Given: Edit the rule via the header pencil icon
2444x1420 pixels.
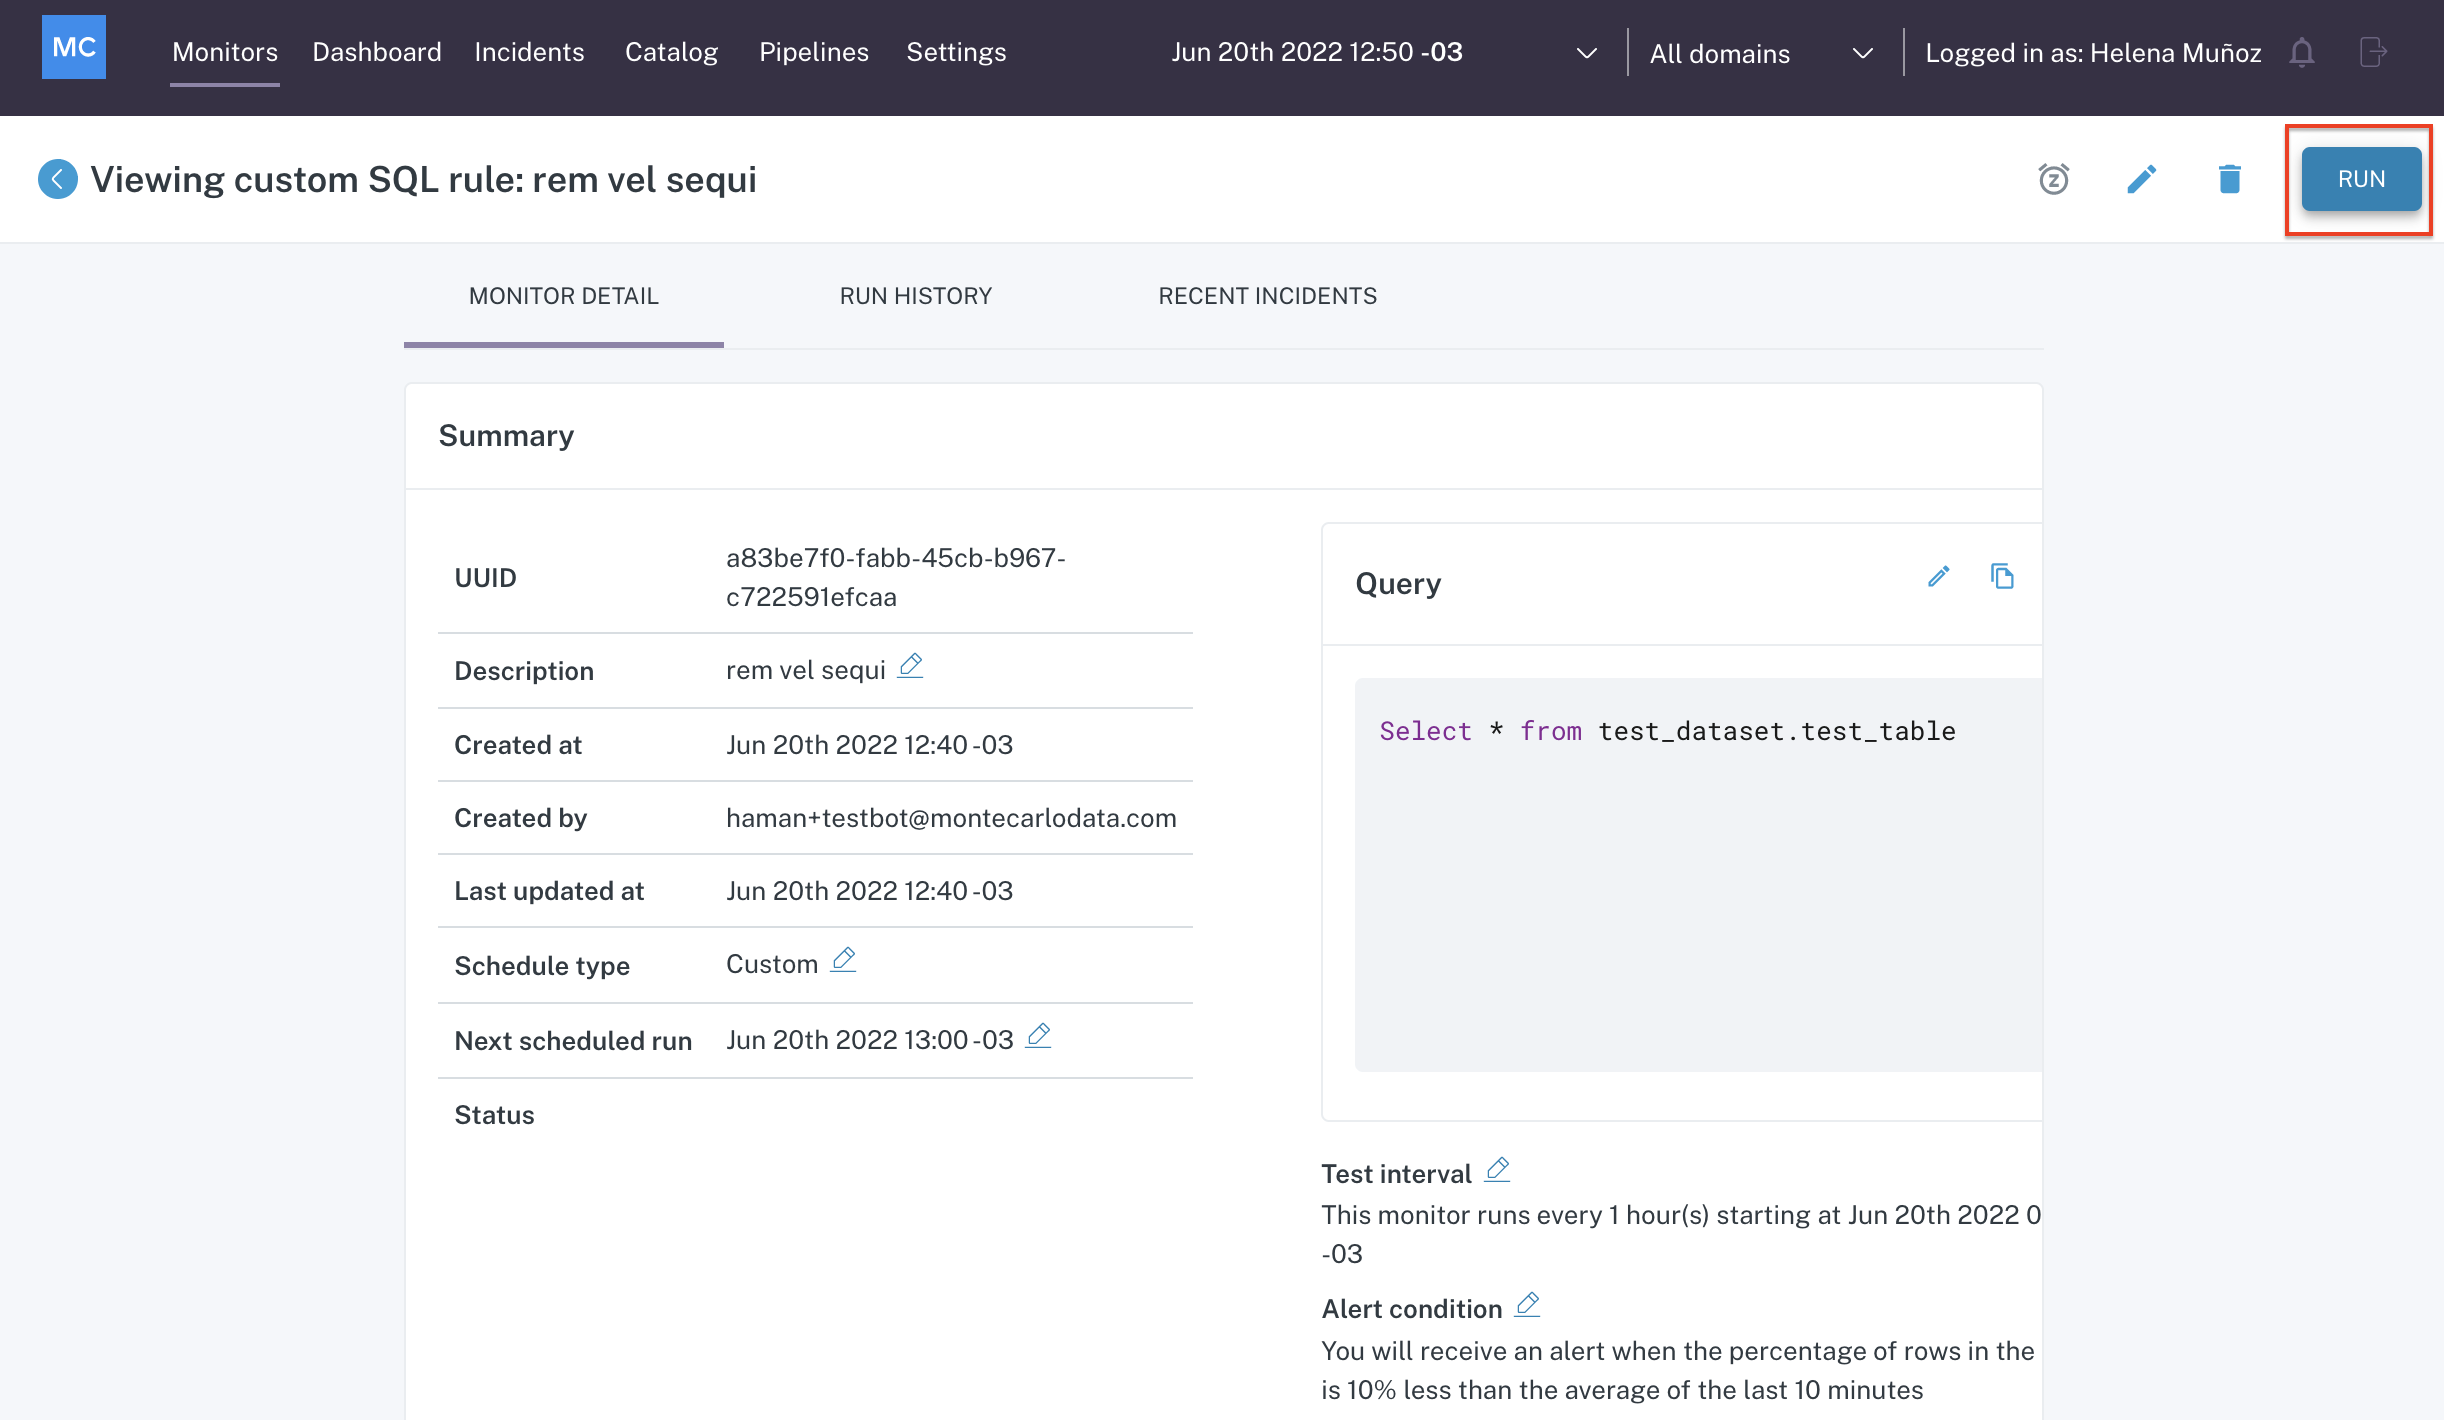Looking at the screenshot, I should pyautogui.click(x=2141, y=179).
